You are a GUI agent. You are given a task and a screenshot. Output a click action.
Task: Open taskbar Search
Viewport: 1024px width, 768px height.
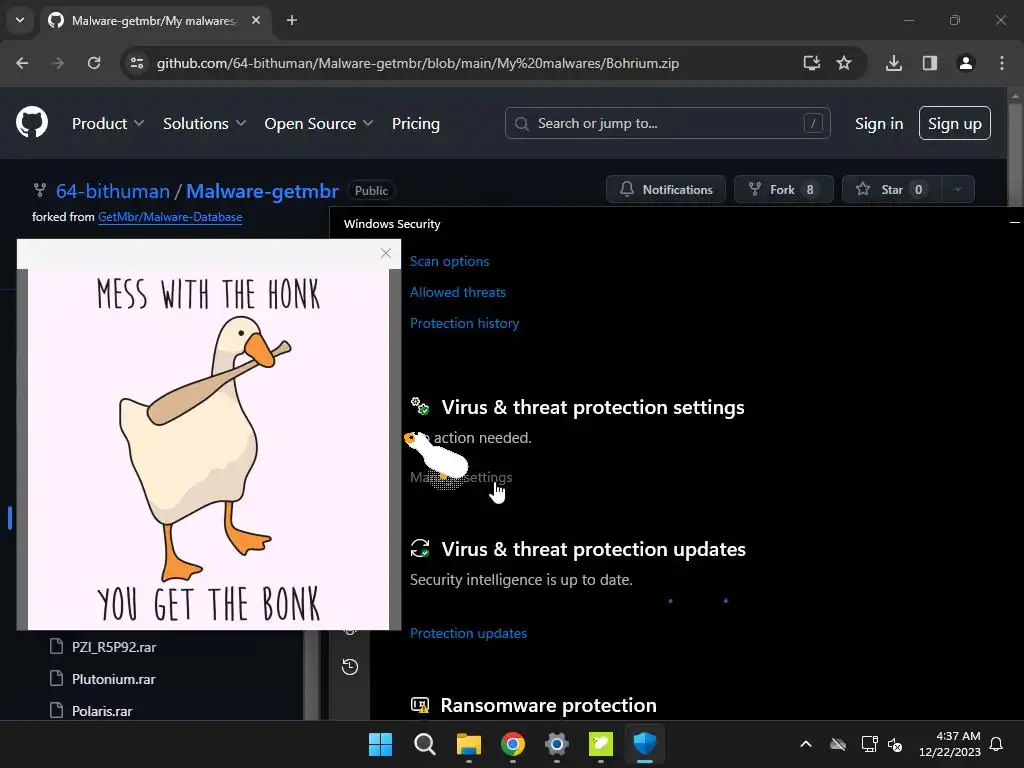point(424,744)
